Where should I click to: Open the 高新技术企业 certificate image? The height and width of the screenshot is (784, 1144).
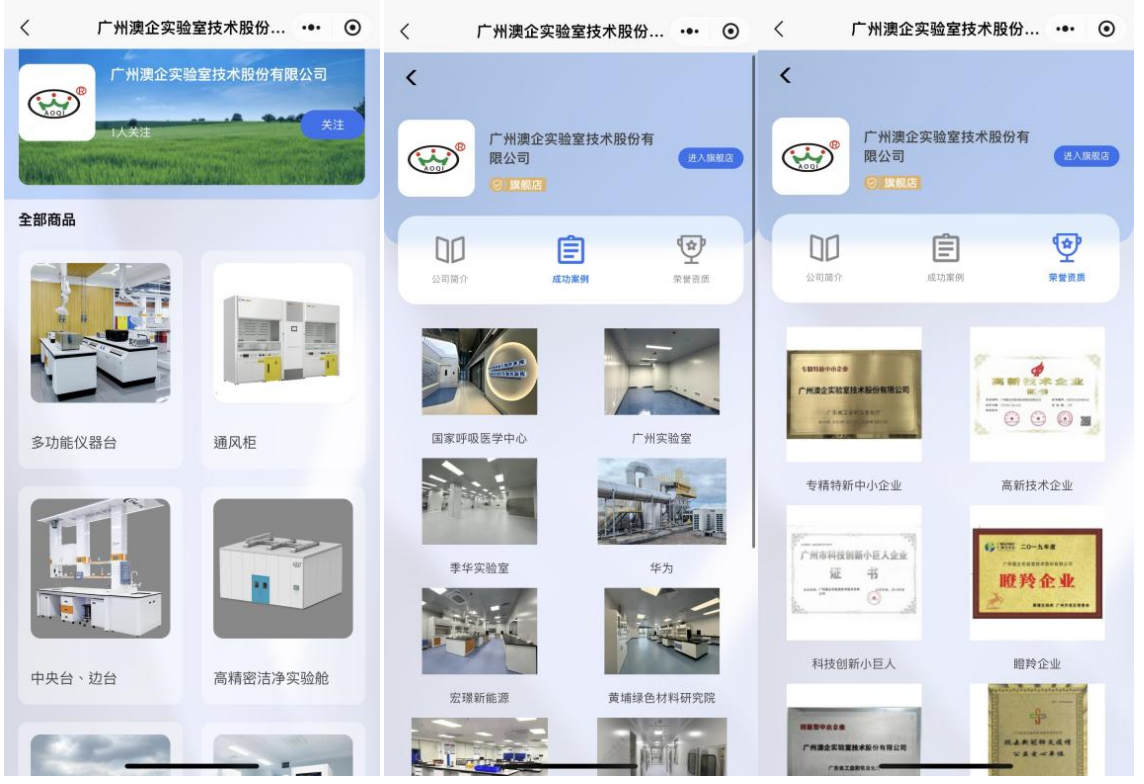(x=1037, y=391)
